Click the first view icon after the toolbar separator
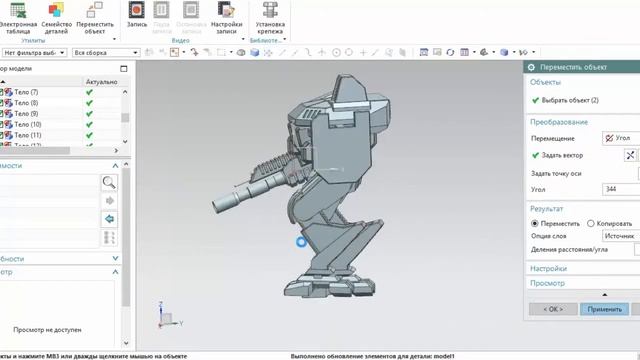Image resolution: width=640 pixels, height=360 pixels. click(424, 52)
